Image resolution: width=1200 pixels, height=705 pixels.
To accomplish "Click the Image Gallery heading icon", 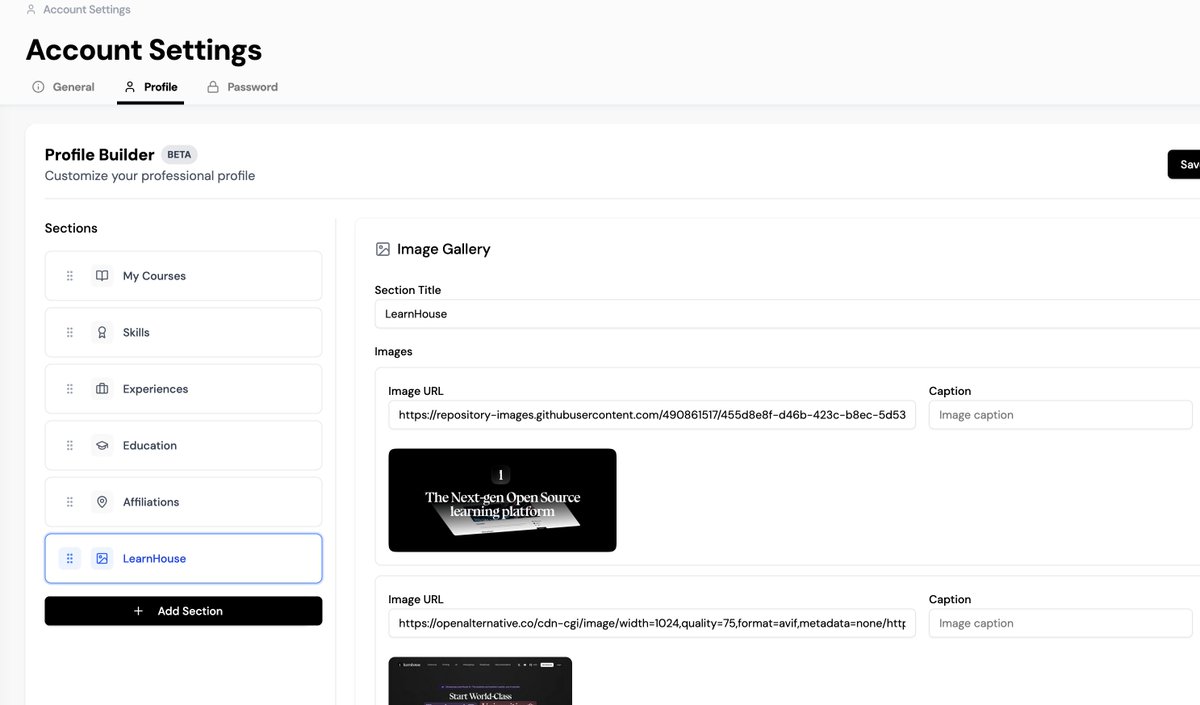I will pos(382,249).
